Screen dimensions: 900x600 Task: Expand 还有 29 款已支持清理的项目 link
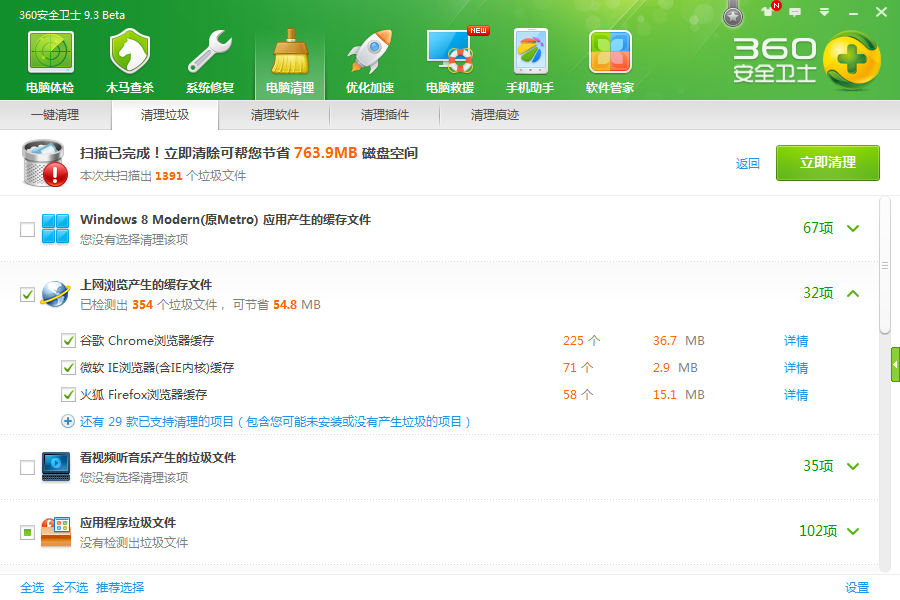click(275, 421)
